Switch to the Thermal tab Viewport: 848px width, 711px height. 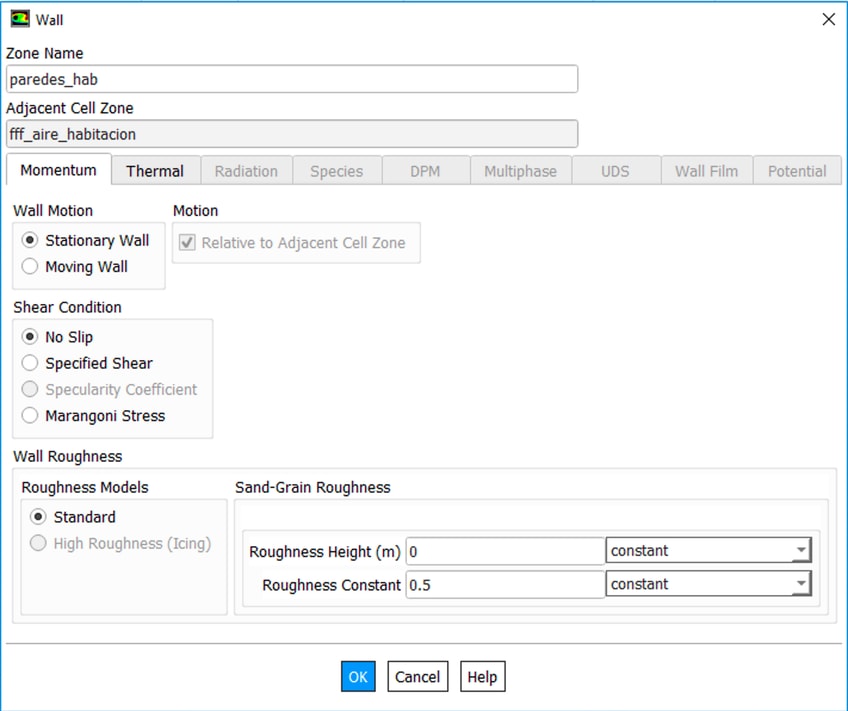pyautogui.click(x=155, y=171)
